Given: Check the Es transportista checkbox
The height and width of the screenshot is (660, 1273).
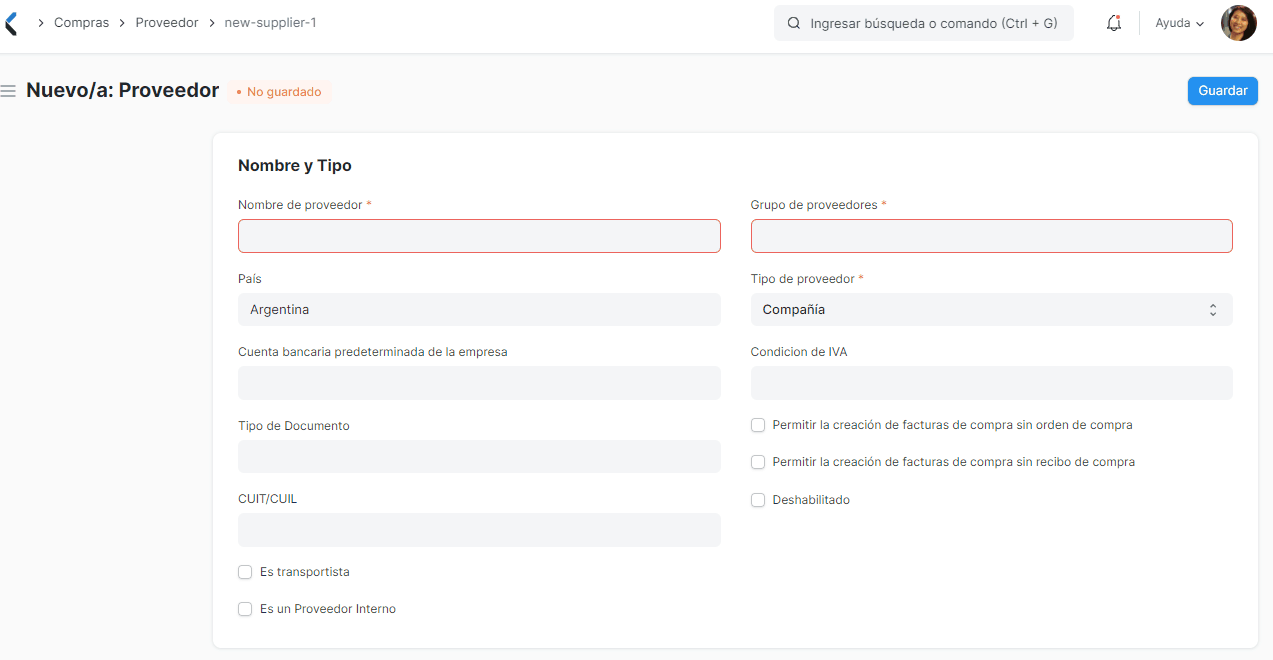Looking at the screenshot, I should (x=245, y=572).
